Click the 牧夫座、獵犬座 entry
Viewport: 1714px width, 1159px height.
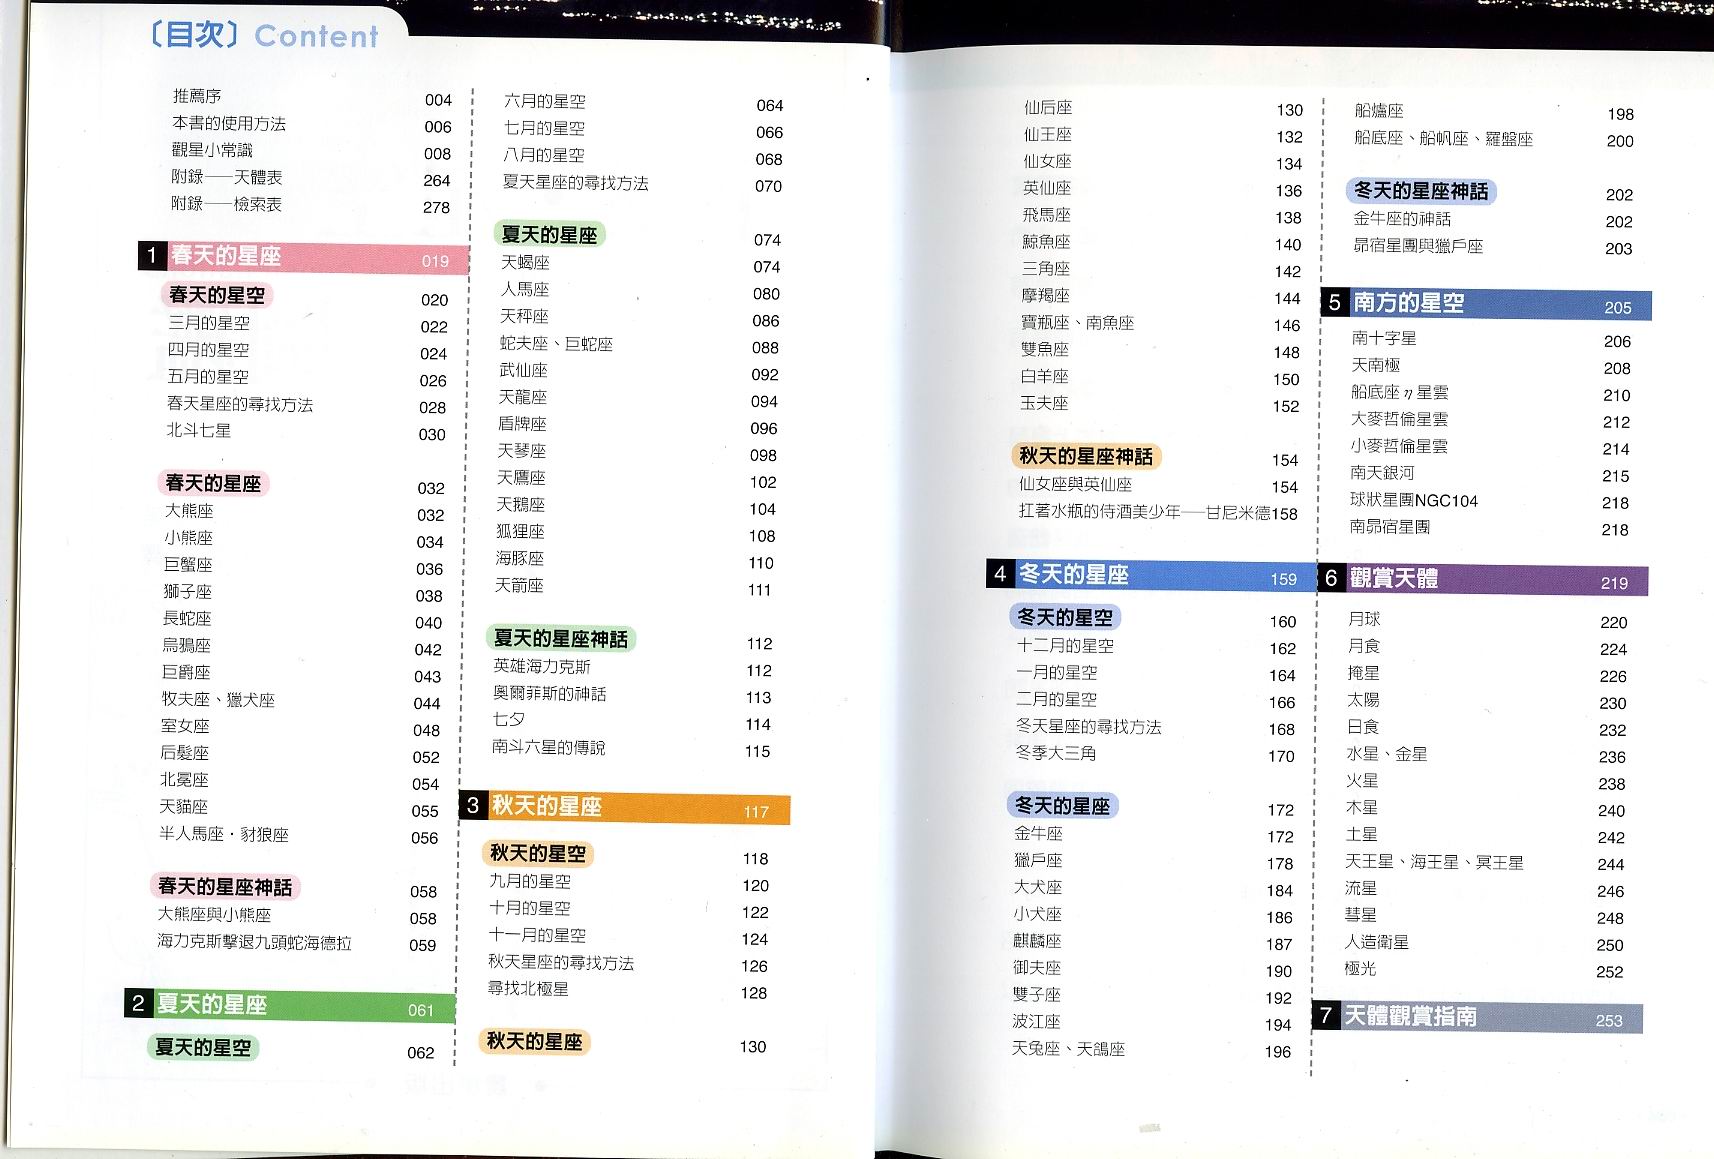(x=218, y=700)
